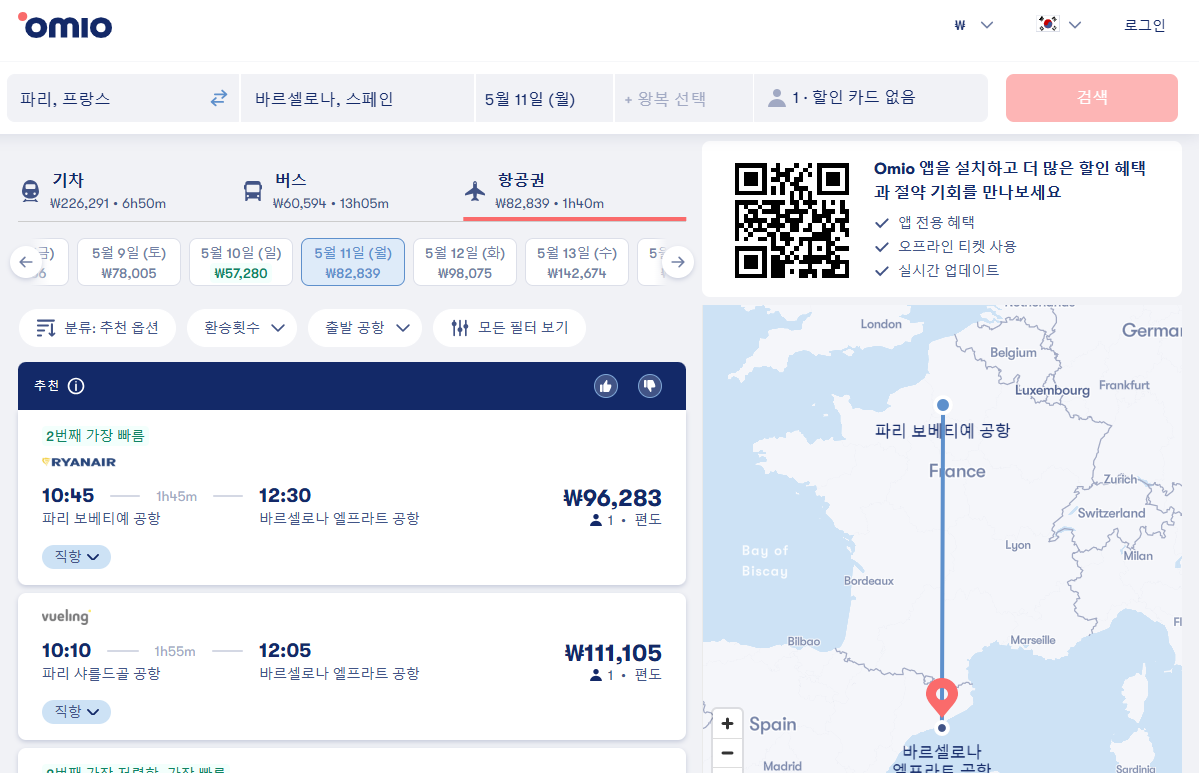The height and width of the screenshot is (773, 1199).
Task: Select the 5월 10일 (일) date tab
Action: (x=241, y=262)
